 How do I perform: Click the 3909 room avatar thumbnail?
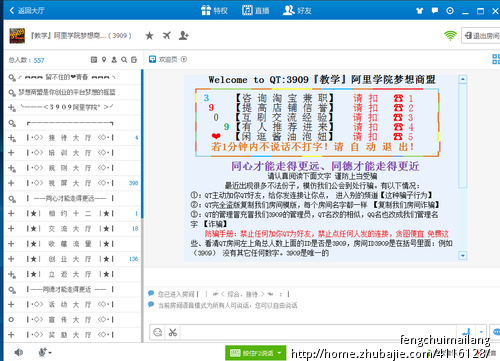pyautogui.click(x=17, y=36)
